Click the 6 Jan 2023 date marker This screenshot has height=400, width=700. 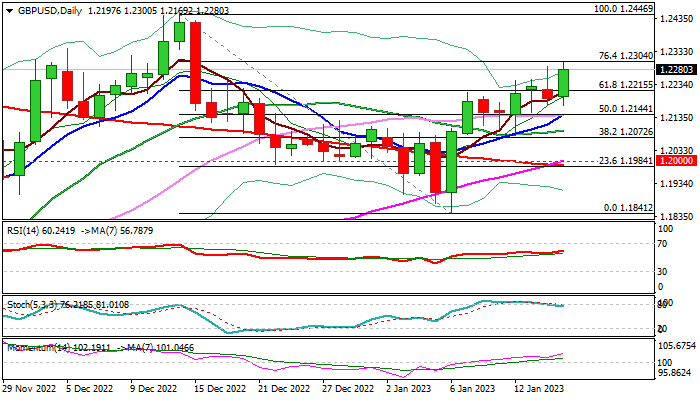tap(473, 389)
